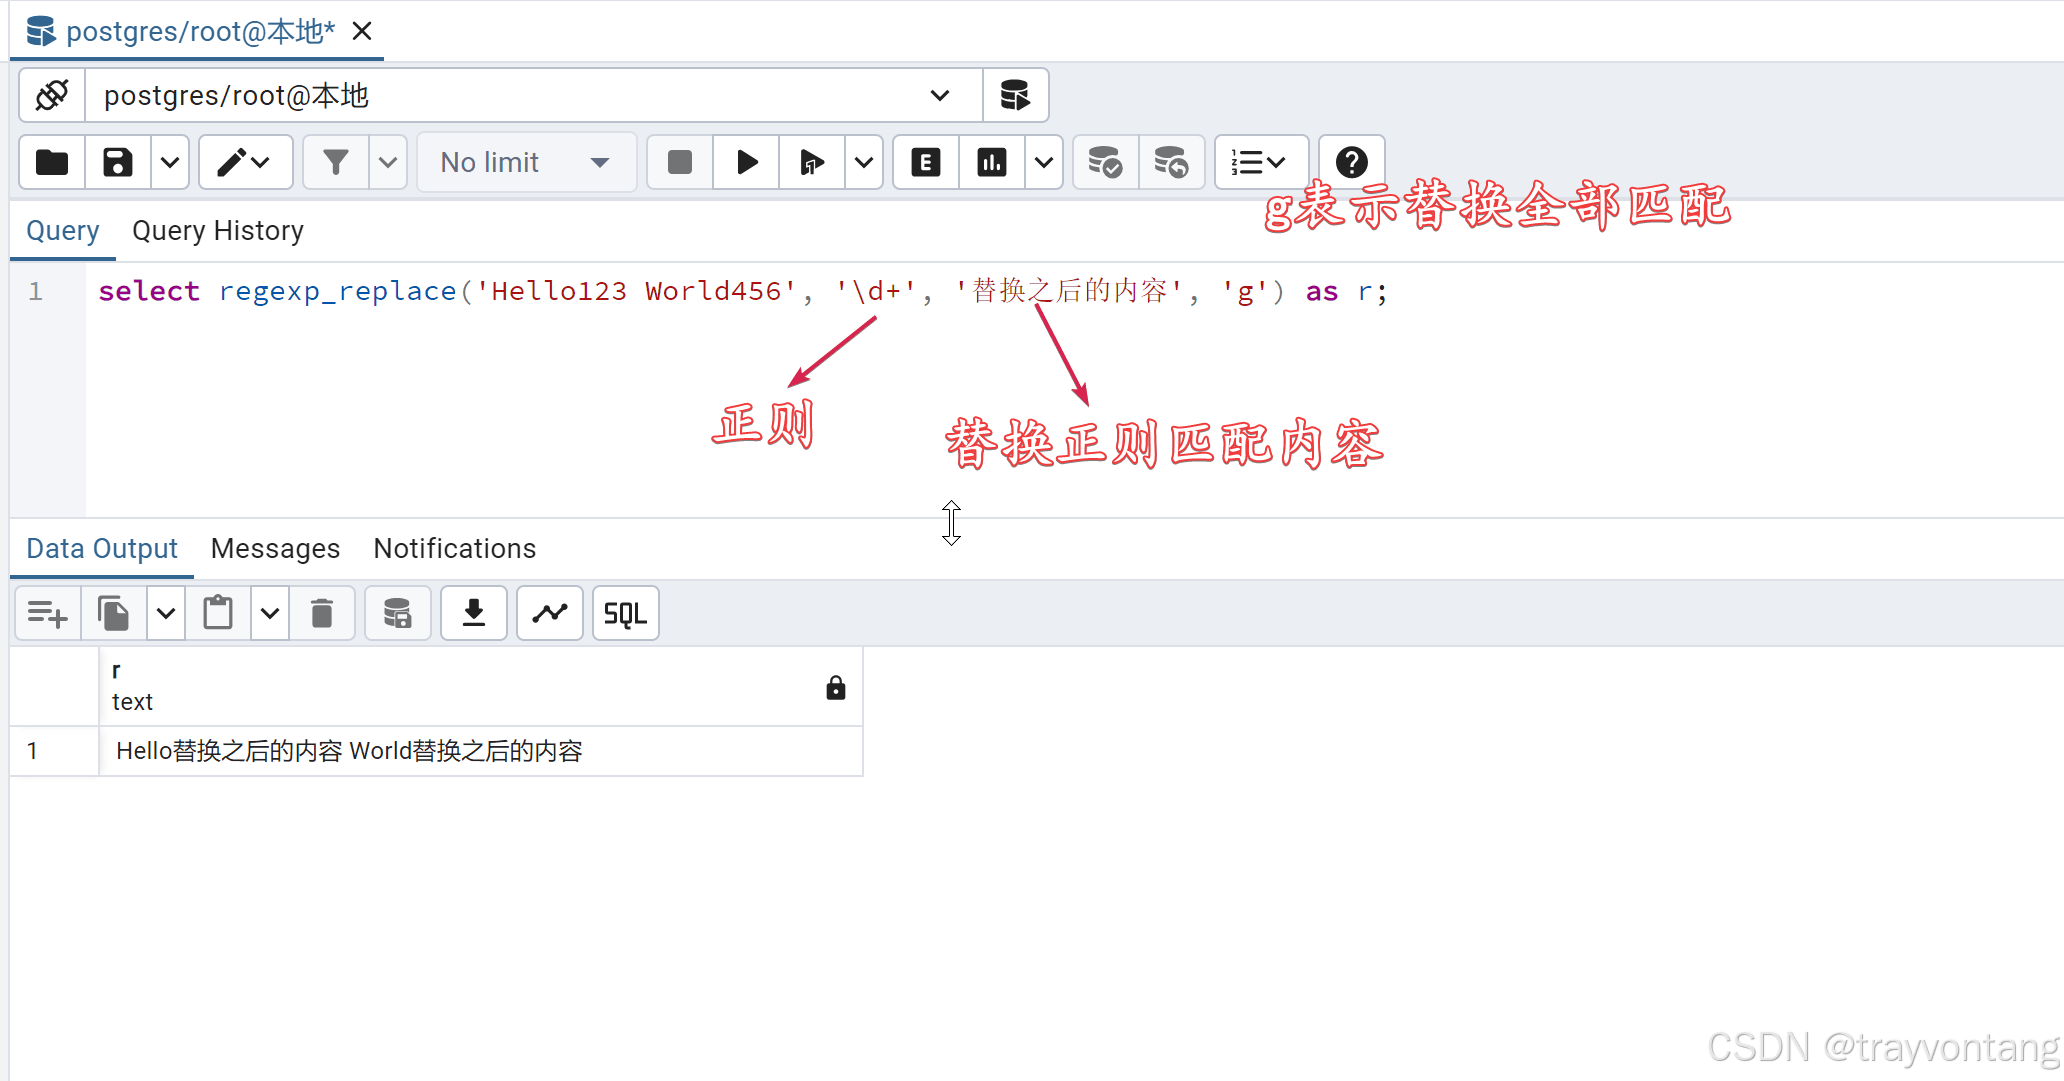This screenshot has width=2064, height=1081.
Task: Run the execute script icon
Action: click(812, 162)
